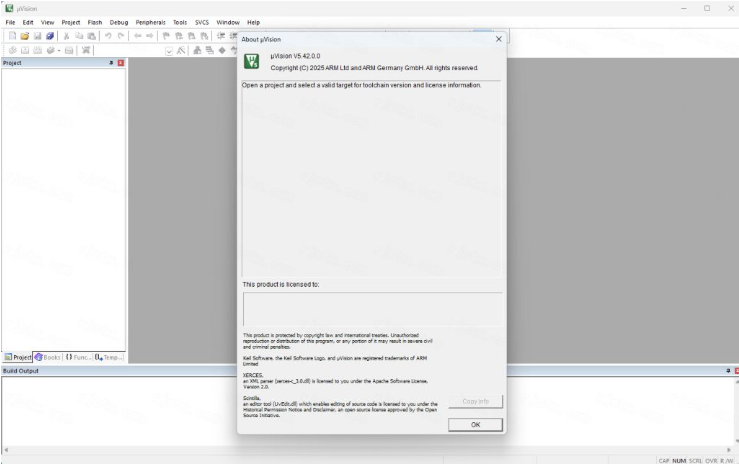Pin the Project panel
Viewport: 739px width, 465px height.
point(111,63)
